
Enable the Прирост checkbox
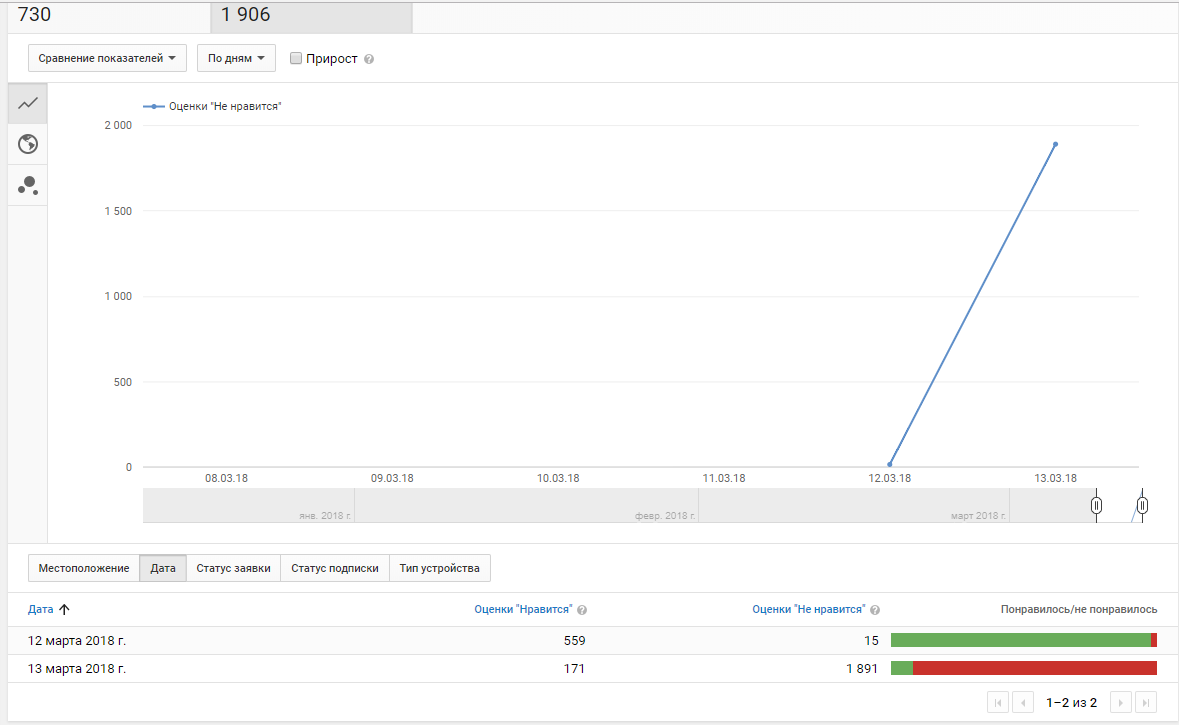tap(296, 58)
